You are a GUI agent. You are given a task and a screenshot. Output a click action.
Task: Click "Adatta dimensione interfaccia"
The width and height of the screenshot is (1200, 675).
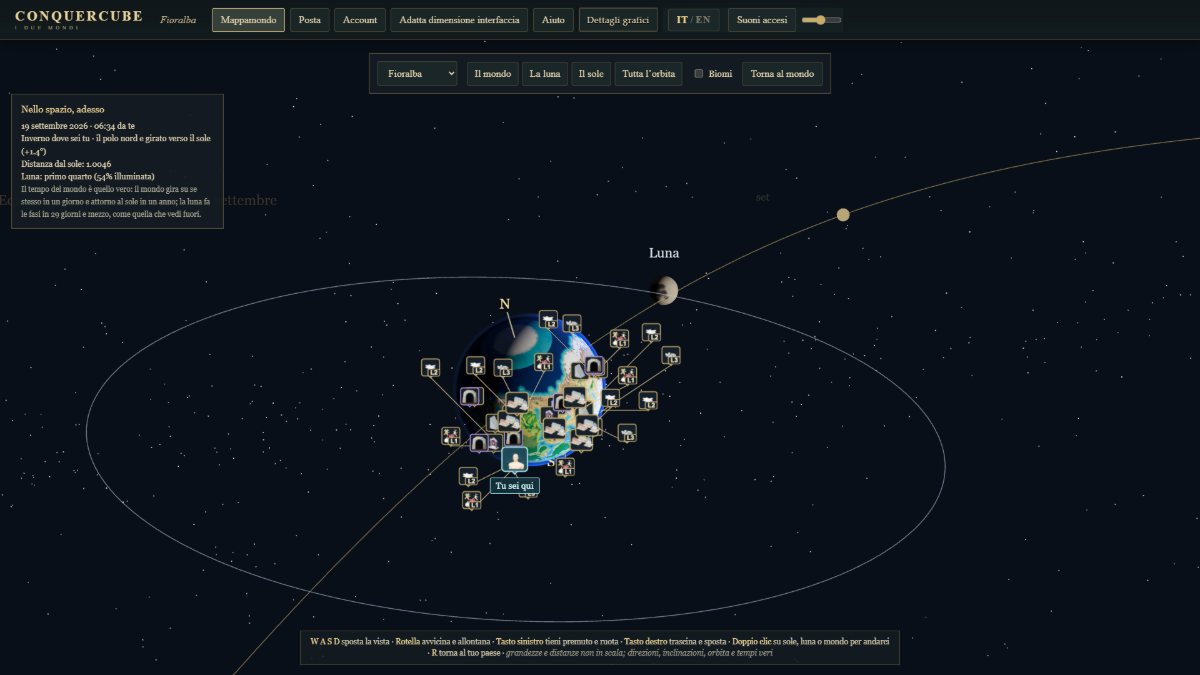[459, 20]
